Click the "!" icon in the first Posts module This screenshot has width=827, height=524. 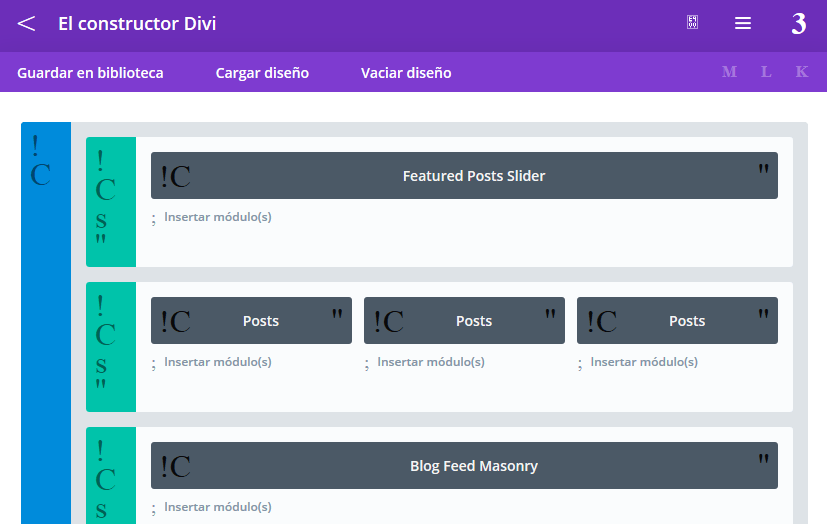tap(164, 322)
